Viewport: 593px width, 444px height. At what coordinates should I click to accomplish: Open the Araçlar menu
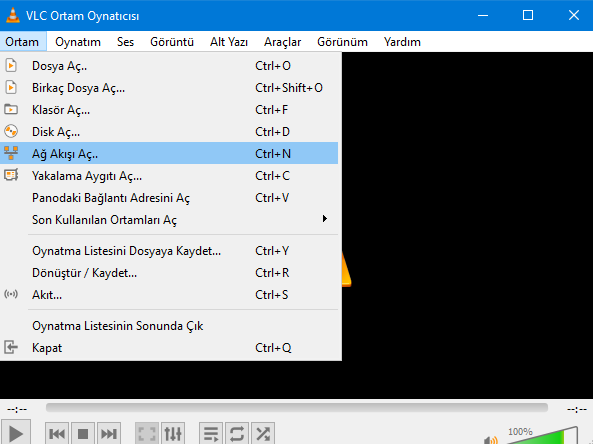[283, 42]
